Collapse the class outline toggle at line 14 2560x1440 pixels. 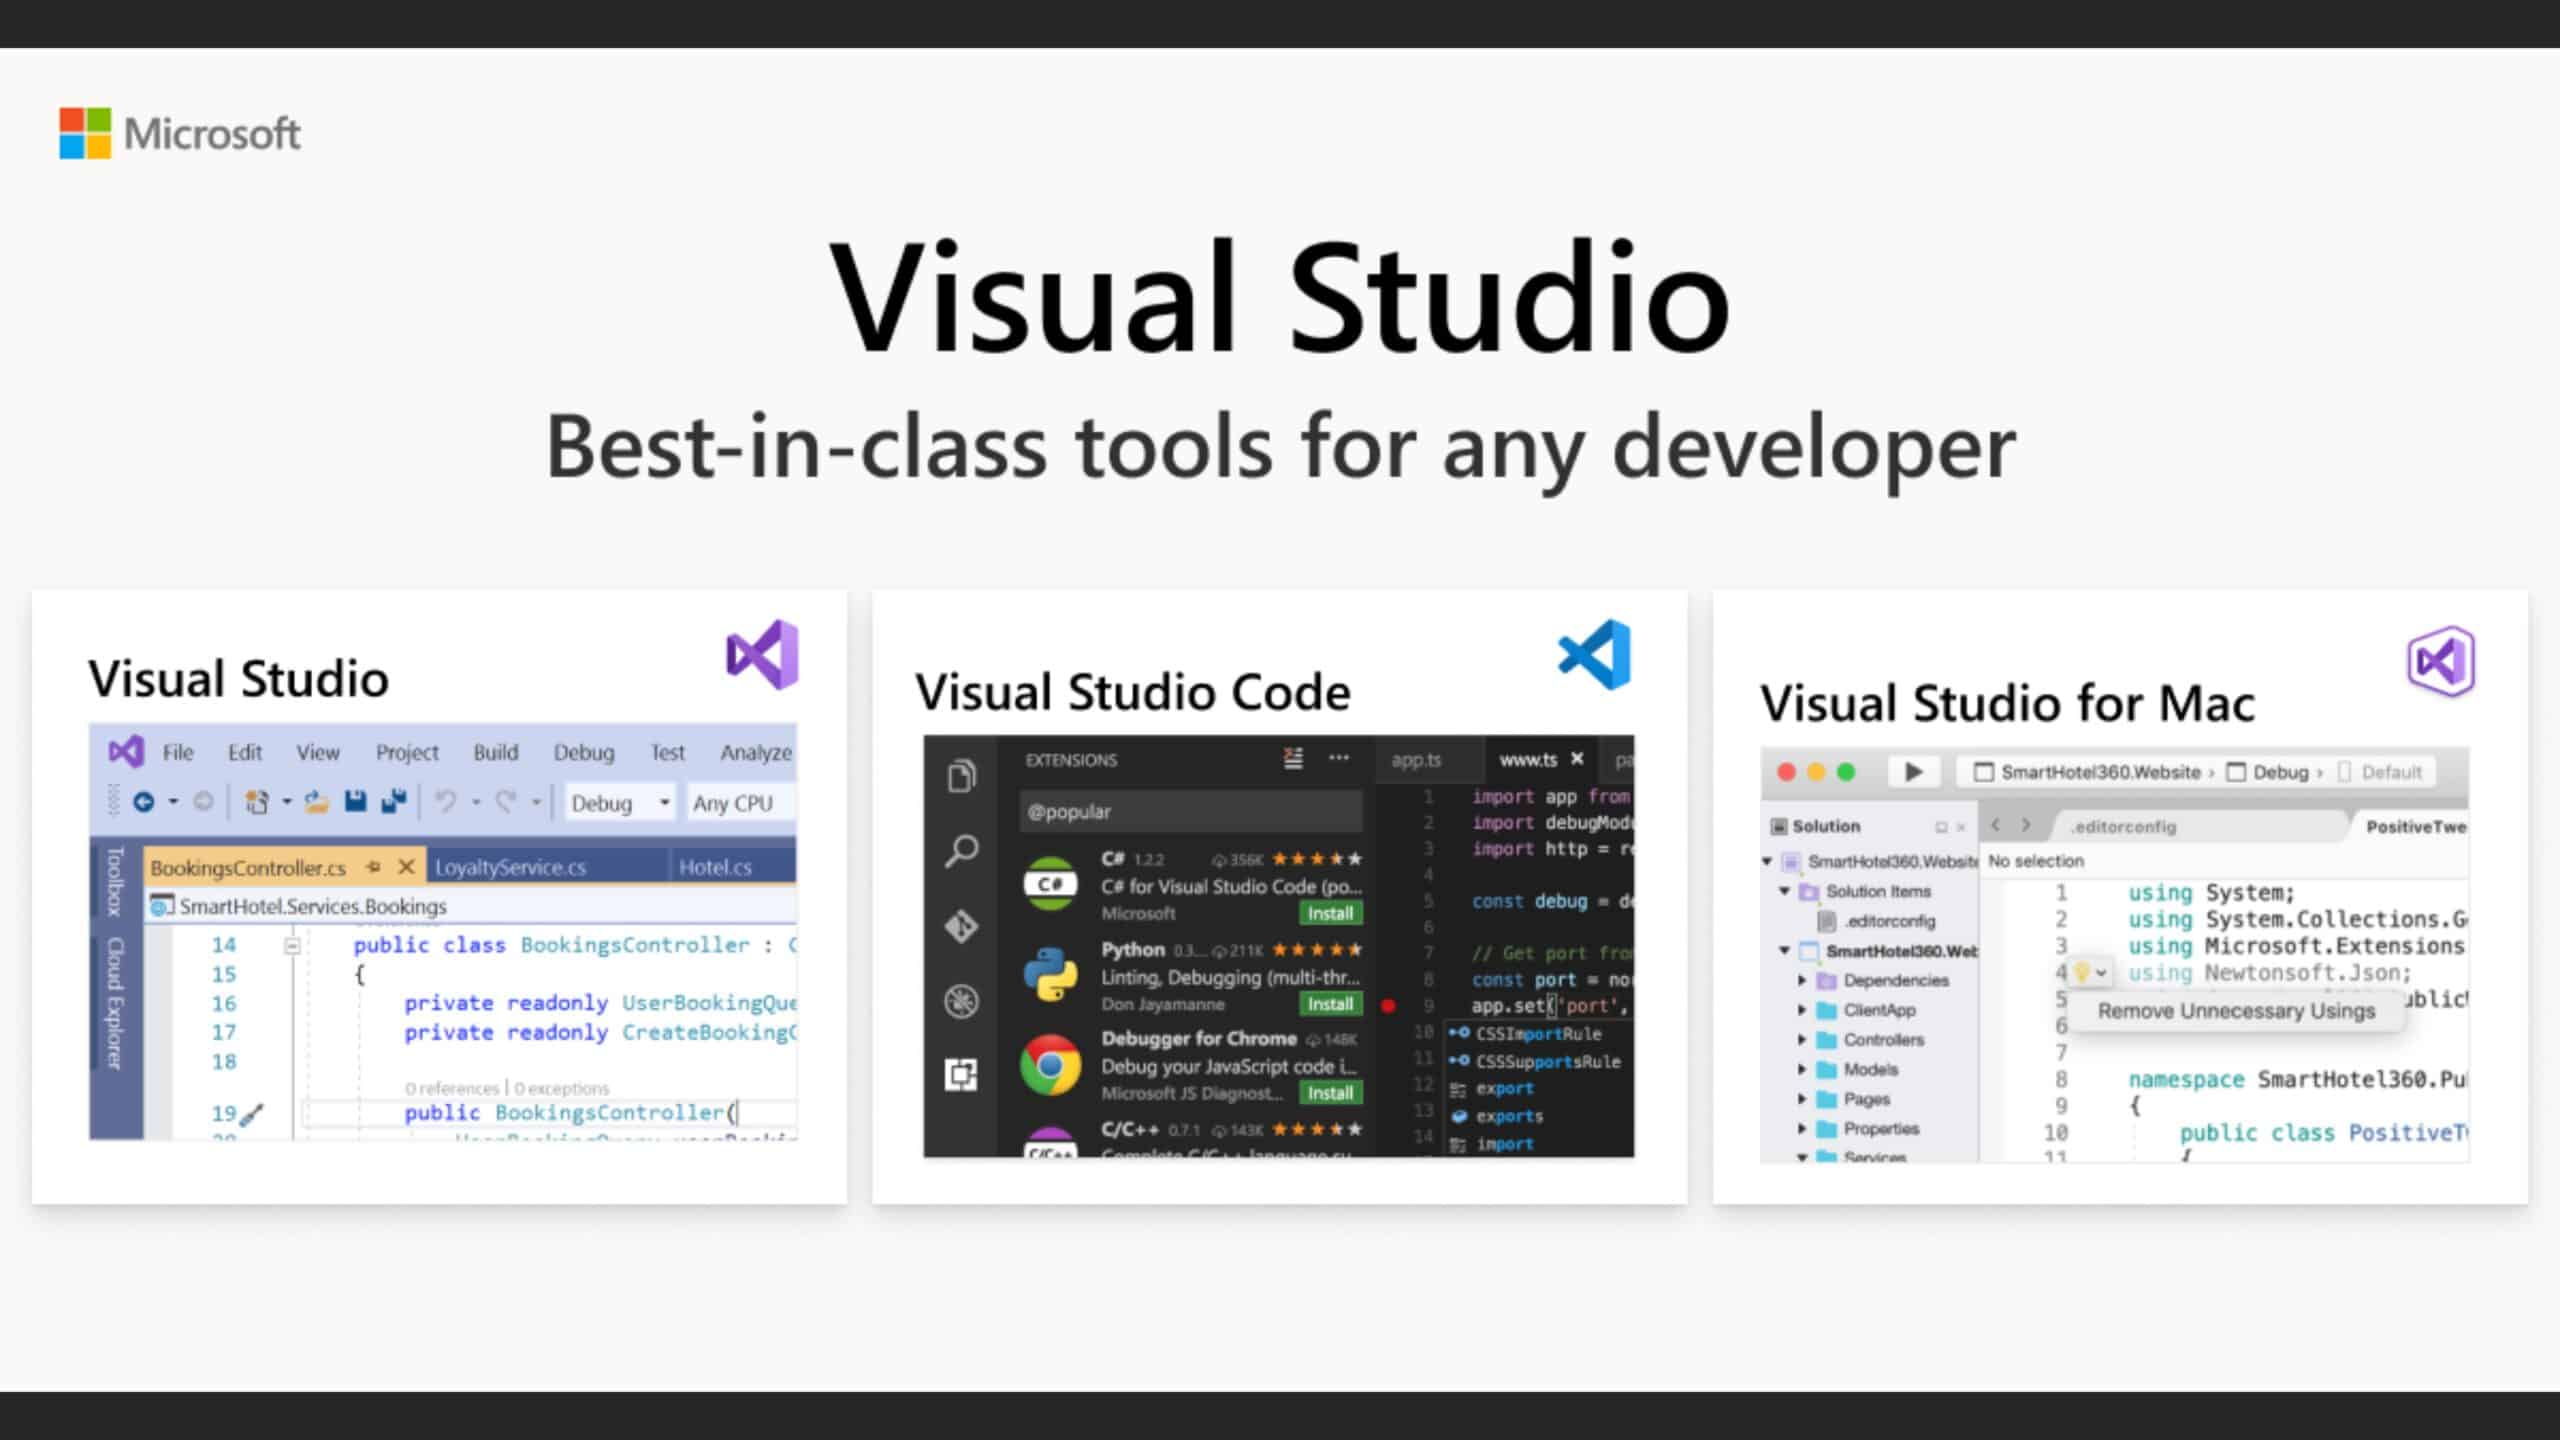292,945
